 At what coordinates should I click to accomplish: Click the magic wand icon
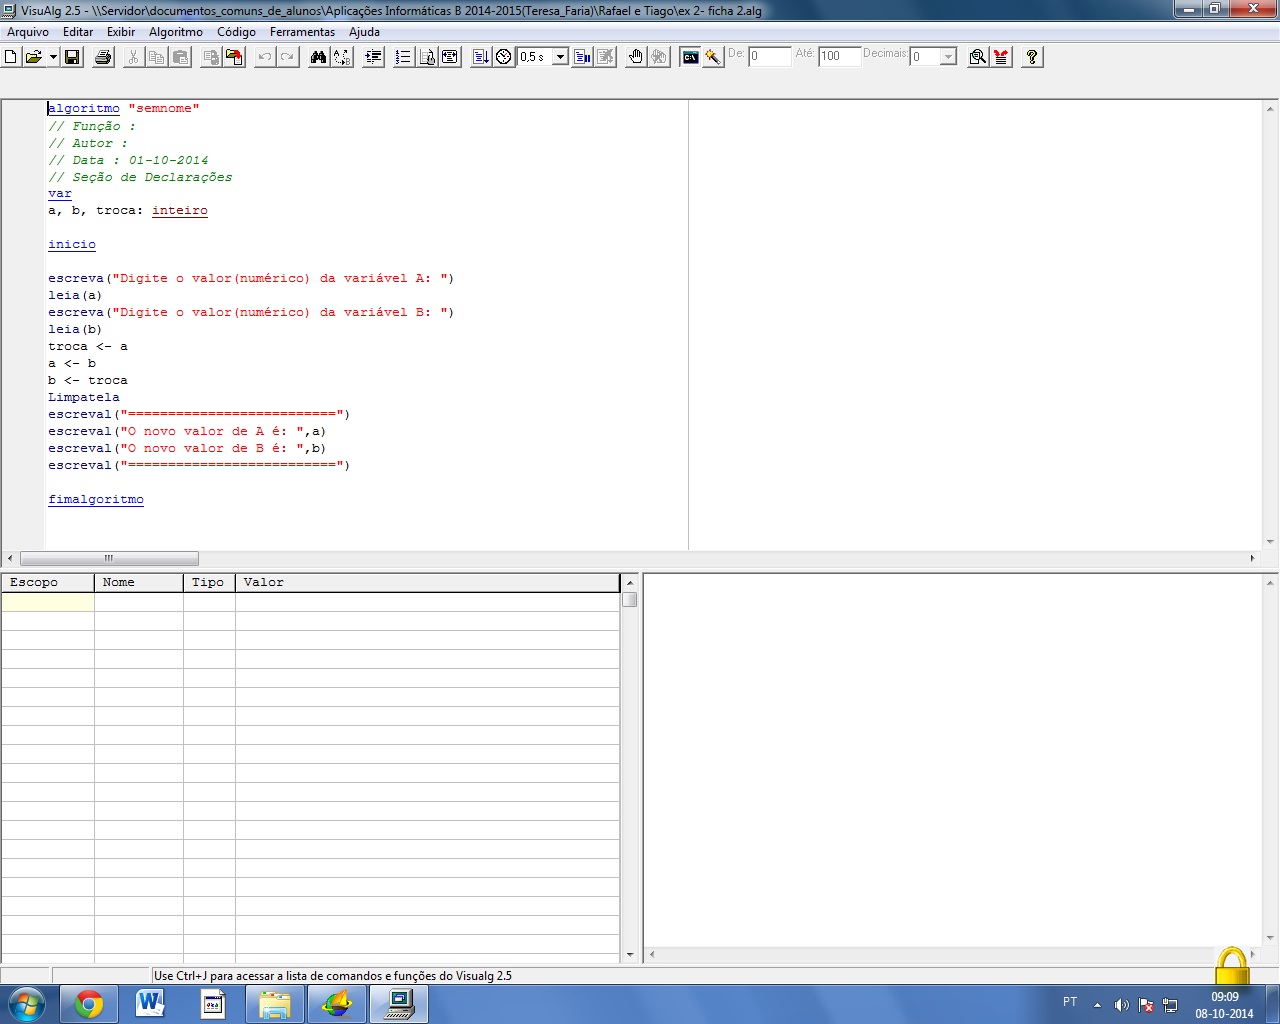tap(713, 57)
